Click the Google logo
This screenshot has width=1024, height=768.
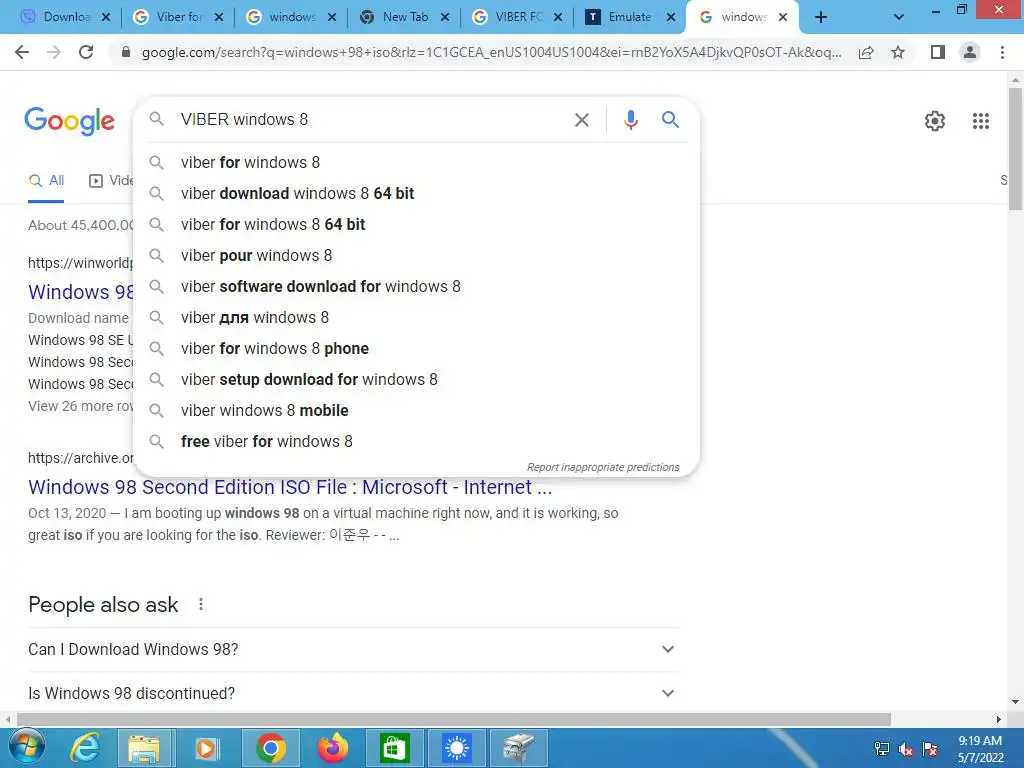[69, 121]
